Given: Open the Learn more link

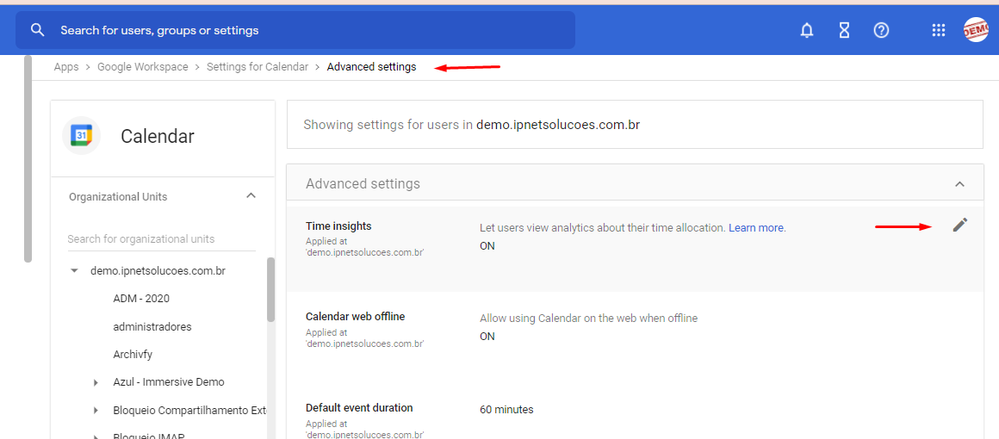Looking at the screenshot, I should coord(756,227).
